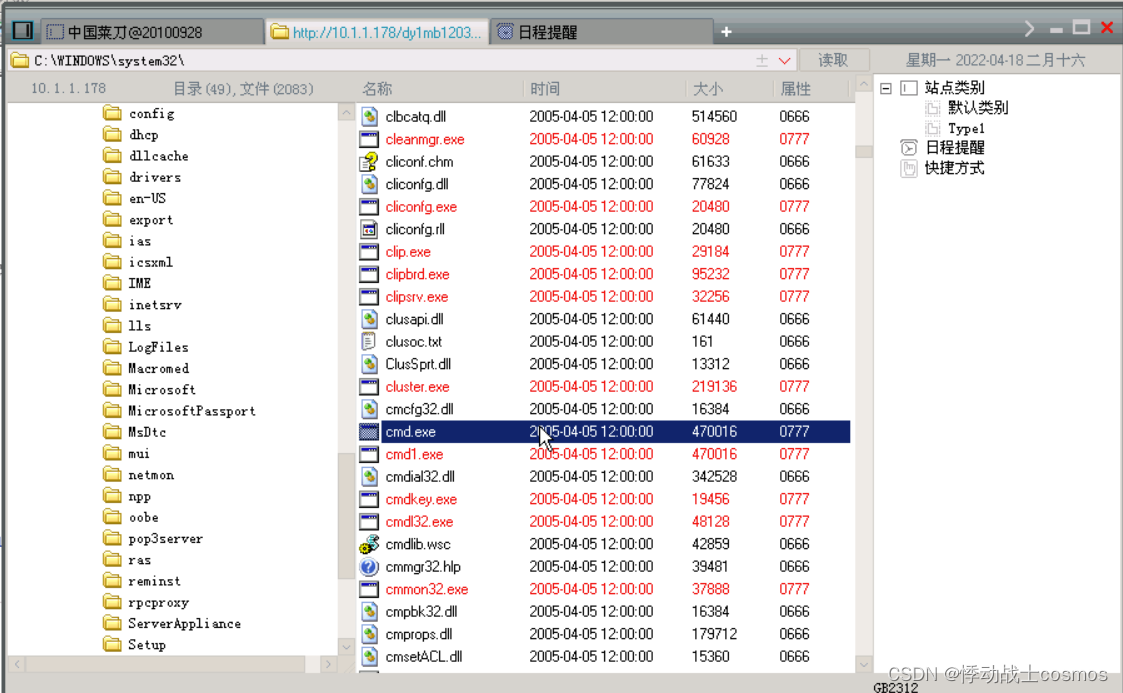Screen dimensions: 1123x693
Task: Open the ServerAppliance folder
Action: point(184,624)
